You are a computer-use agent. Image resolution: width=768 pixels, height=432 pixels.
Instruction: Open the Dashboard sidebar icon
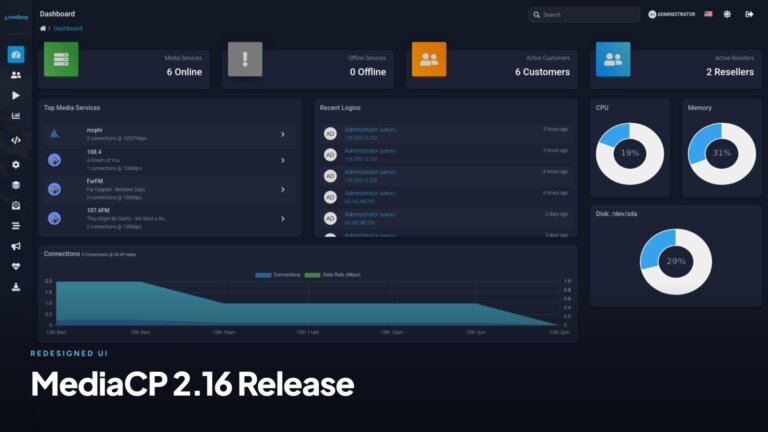coord(16,54)
